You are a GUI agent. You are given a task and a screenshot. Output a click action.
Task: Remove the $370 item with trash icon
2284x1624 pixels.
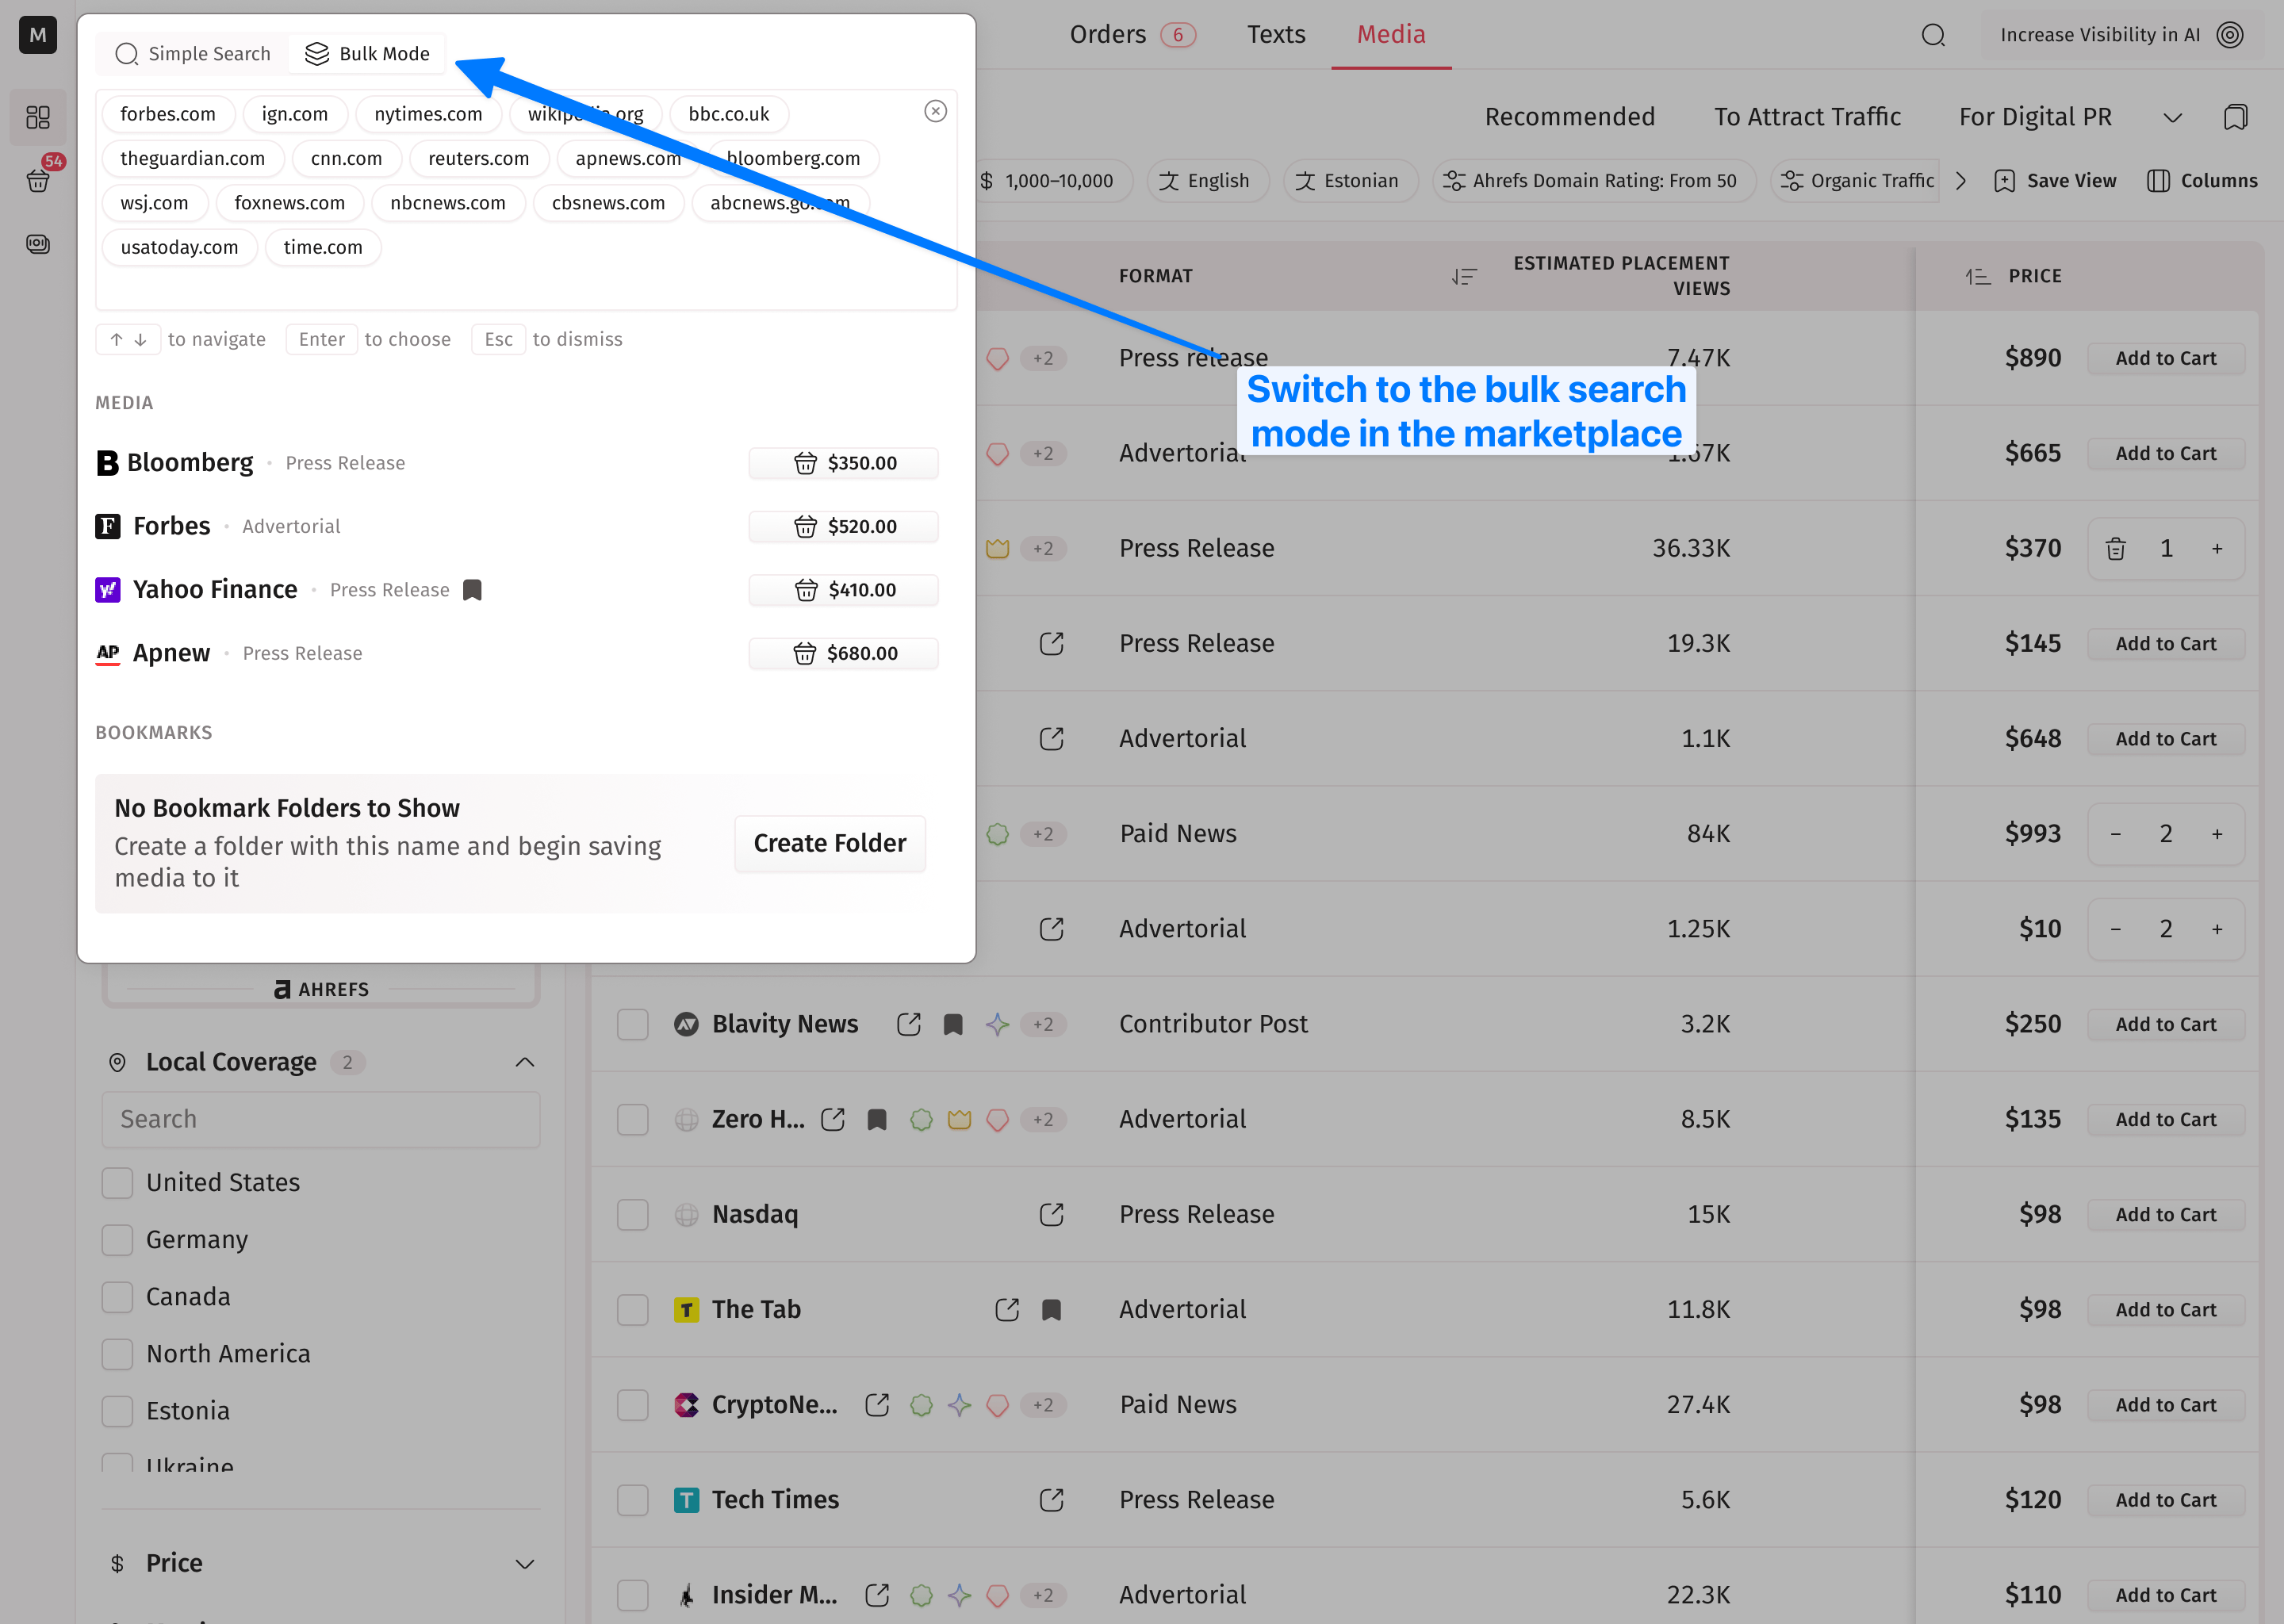pos(2115,548)
